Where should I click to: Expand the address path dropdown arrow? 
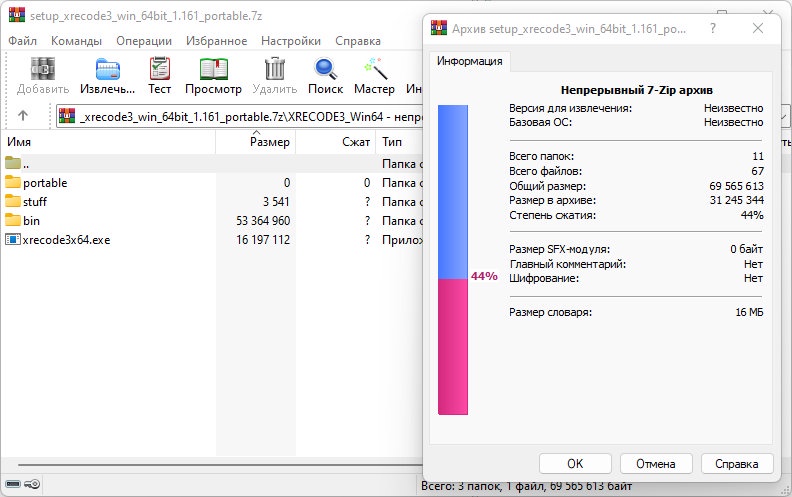pyautogui.click(x=782, y=117)
